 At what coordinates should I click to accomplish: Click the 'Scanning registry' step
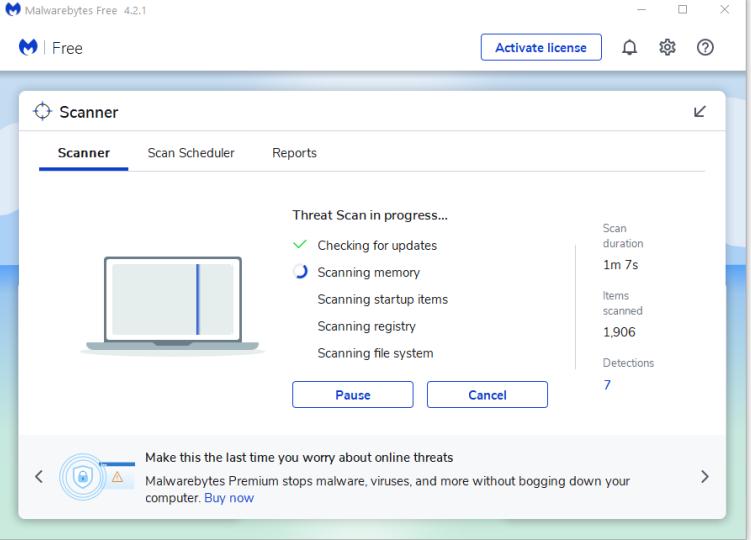366,326
